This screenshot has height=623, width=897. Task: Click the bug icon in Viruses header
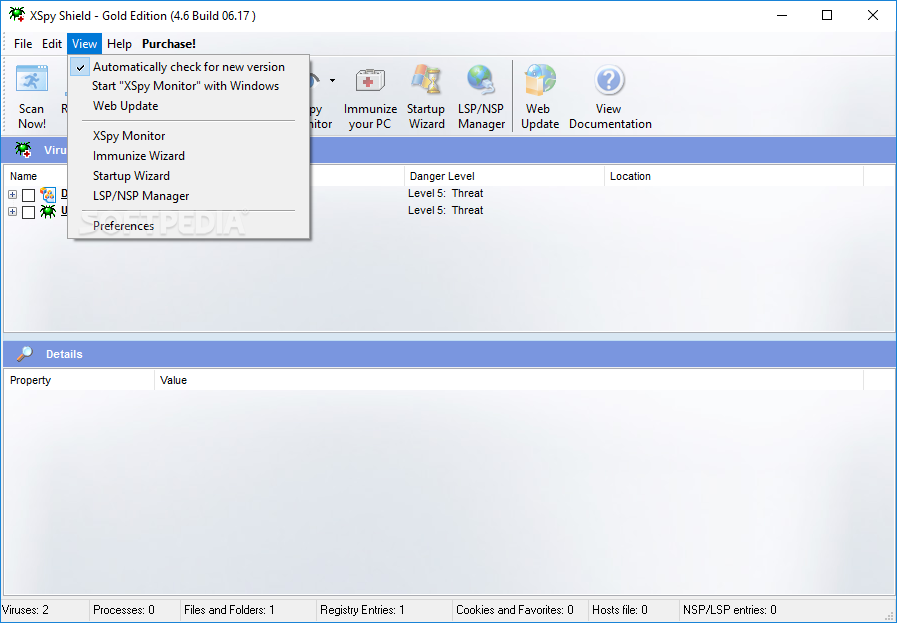23,150
